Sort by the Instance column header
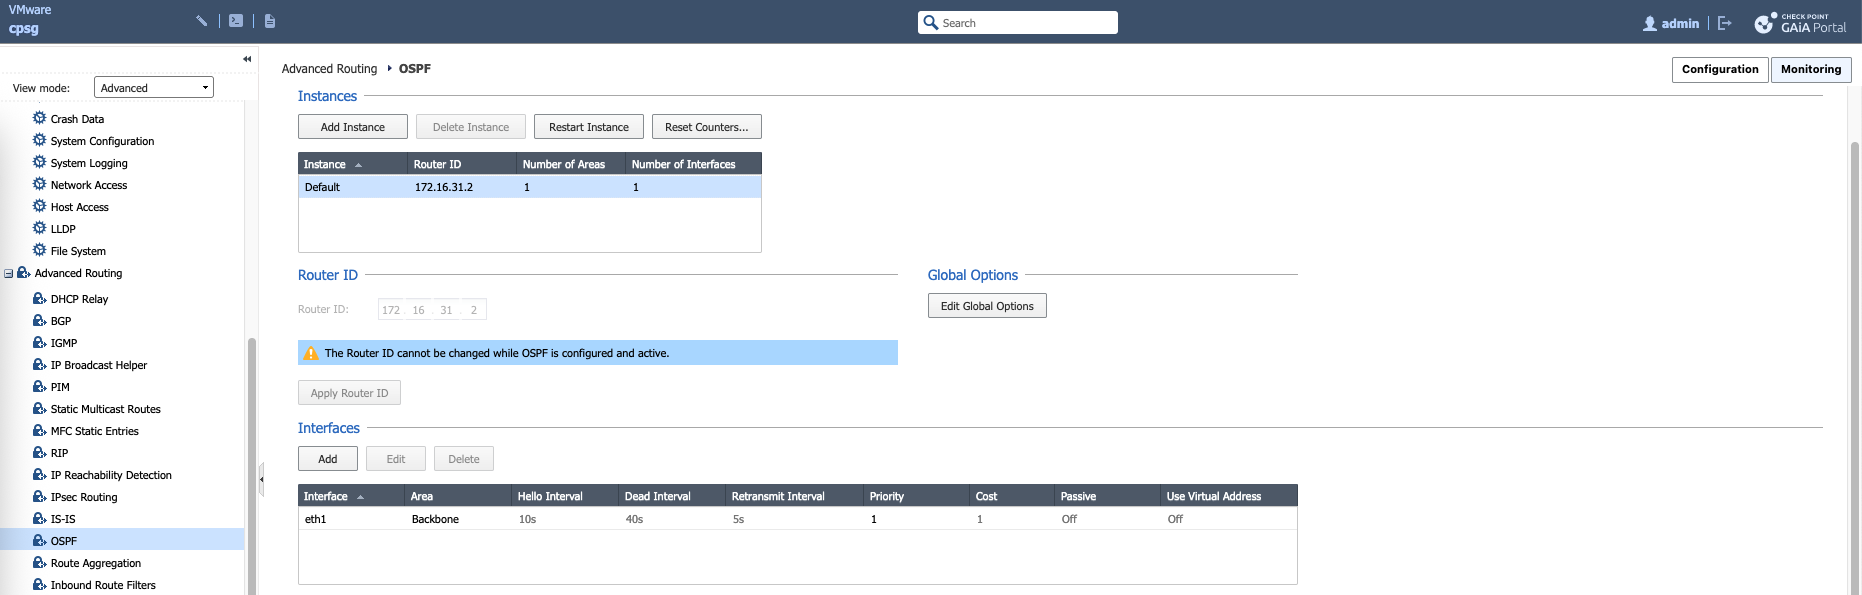Viewport: 1862px width, 595px height. 325,164
